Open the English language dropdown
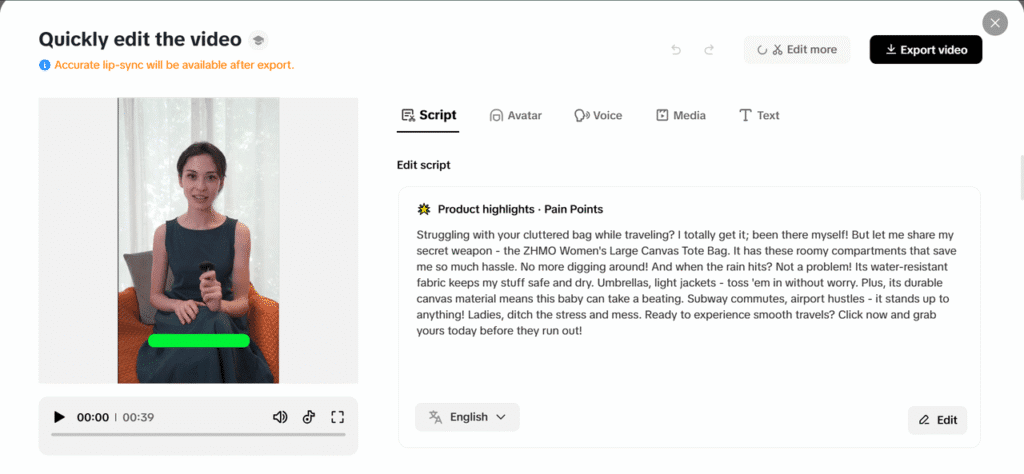Screen dimensions: 1024x474 point(467,417)
